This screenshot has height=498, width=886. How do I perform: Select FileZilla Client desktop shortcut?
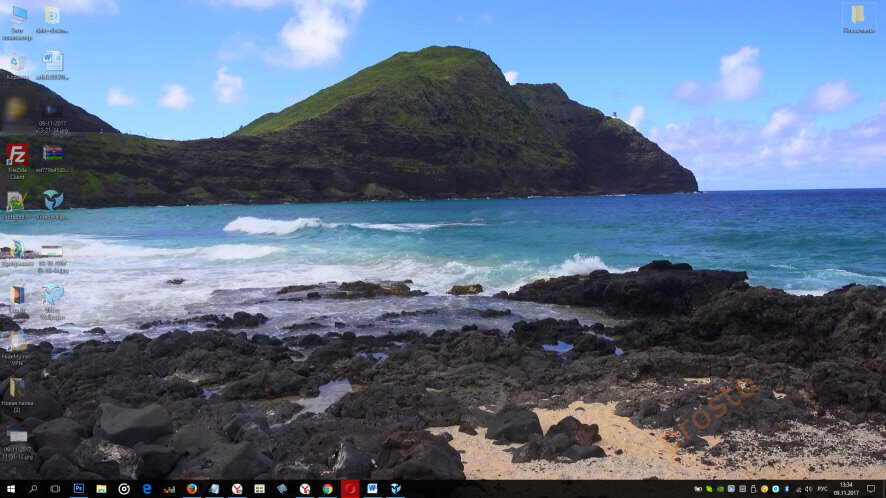pyautogui.click(x=18, y=161)
